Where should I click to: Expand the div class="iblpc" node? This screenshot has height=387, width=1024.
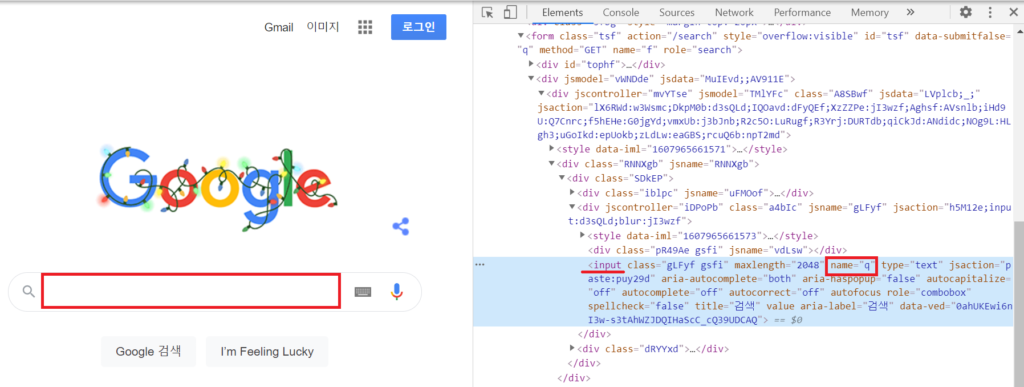coord(573,193)
